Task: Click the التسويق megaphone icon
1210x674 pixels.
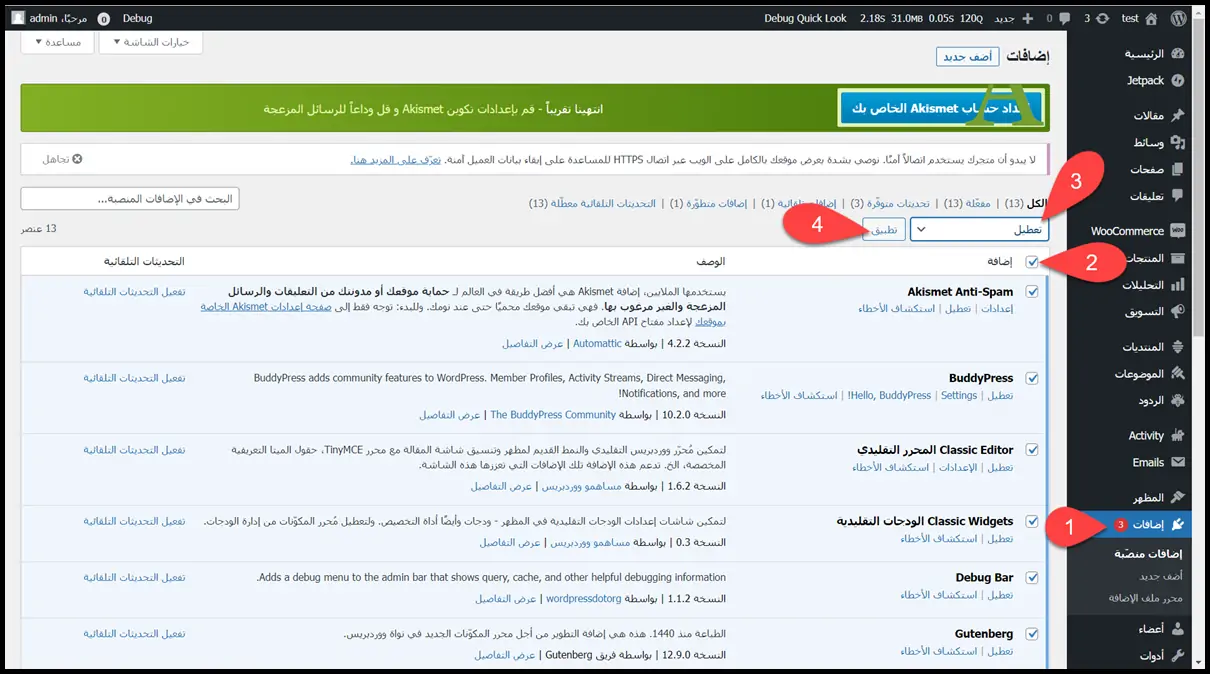Action: 1178,312
